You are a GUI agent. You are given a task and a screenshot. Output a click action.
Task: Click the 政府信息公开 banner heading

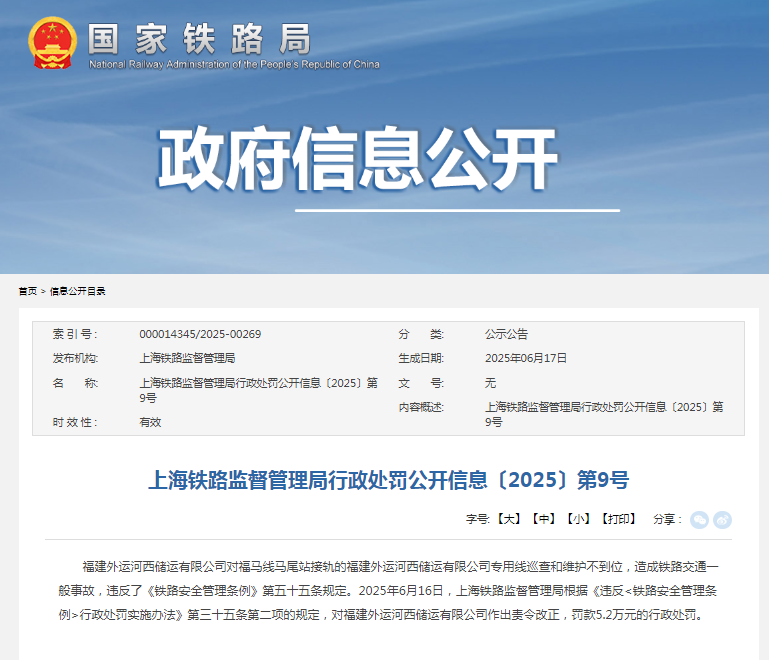357,161
